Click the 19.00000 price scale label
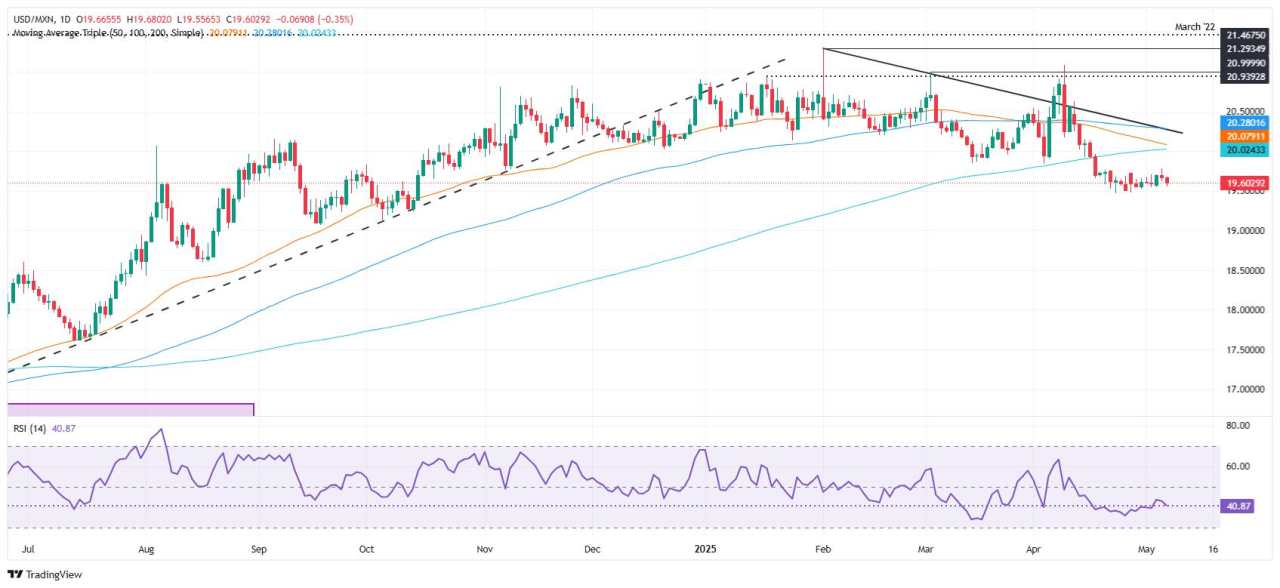Viewport: 1280px width, 588px height. coord(1247,231)
